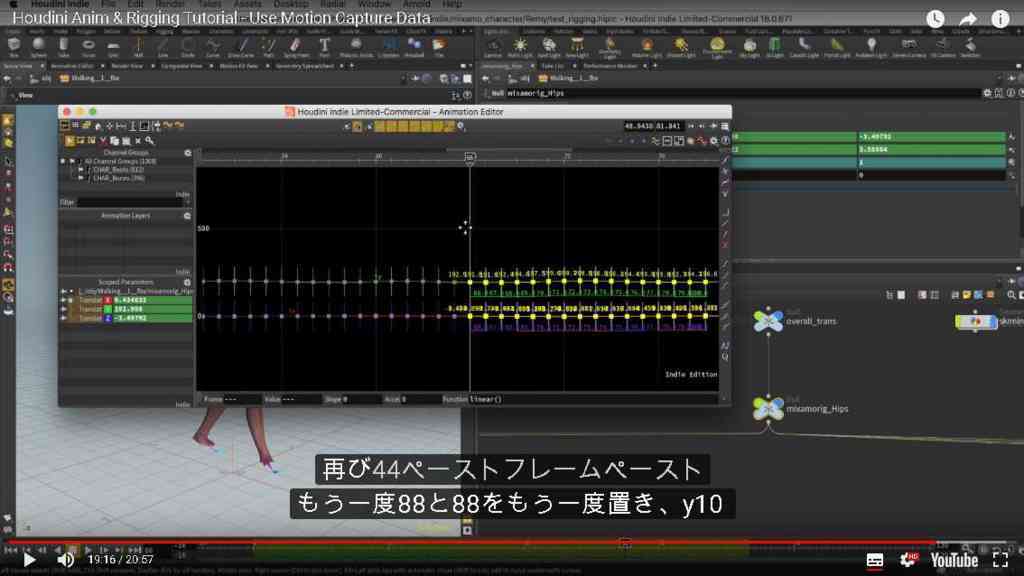1024x576 pixels.
Task: Select the Tube shelf tool
Action: pyautogui.click(x=63, y=46)
